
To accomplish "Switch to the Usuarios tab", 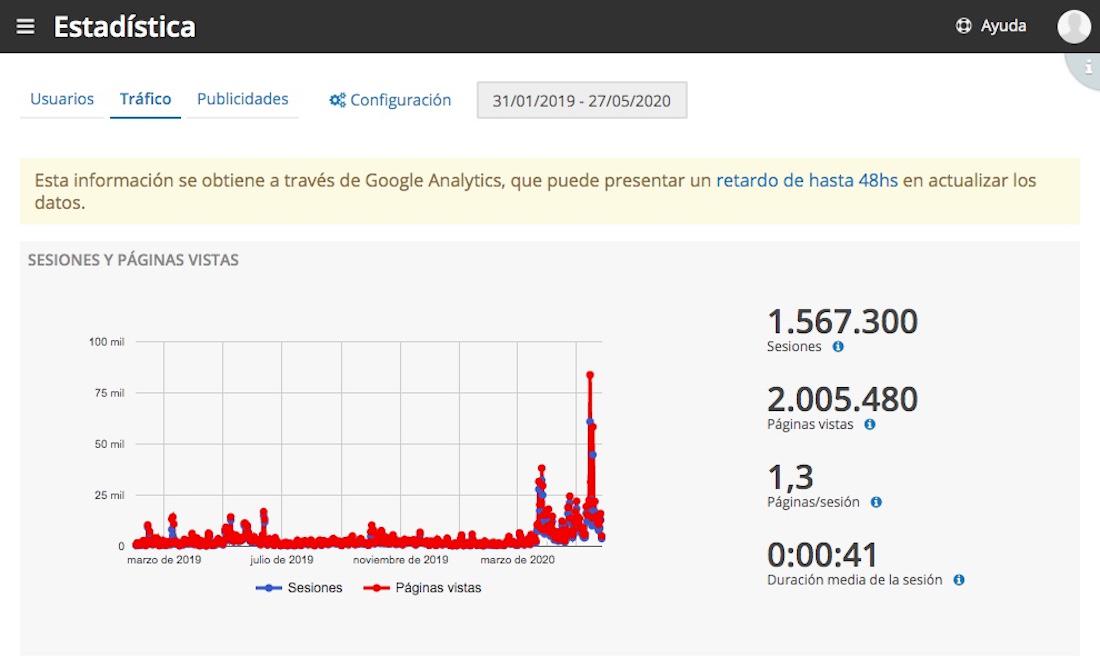I will pos(62,99).
